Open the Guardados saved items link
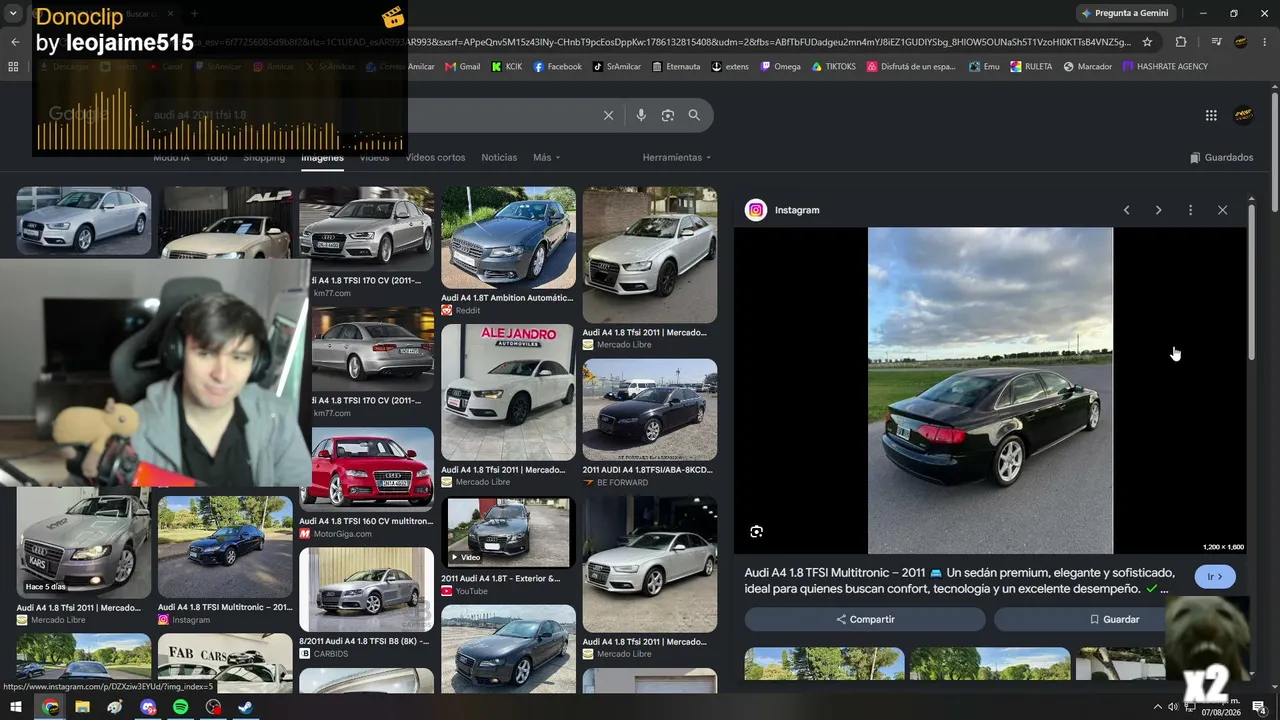The height and width of the screenshot is (720, 1280). tap(1221, 157)
